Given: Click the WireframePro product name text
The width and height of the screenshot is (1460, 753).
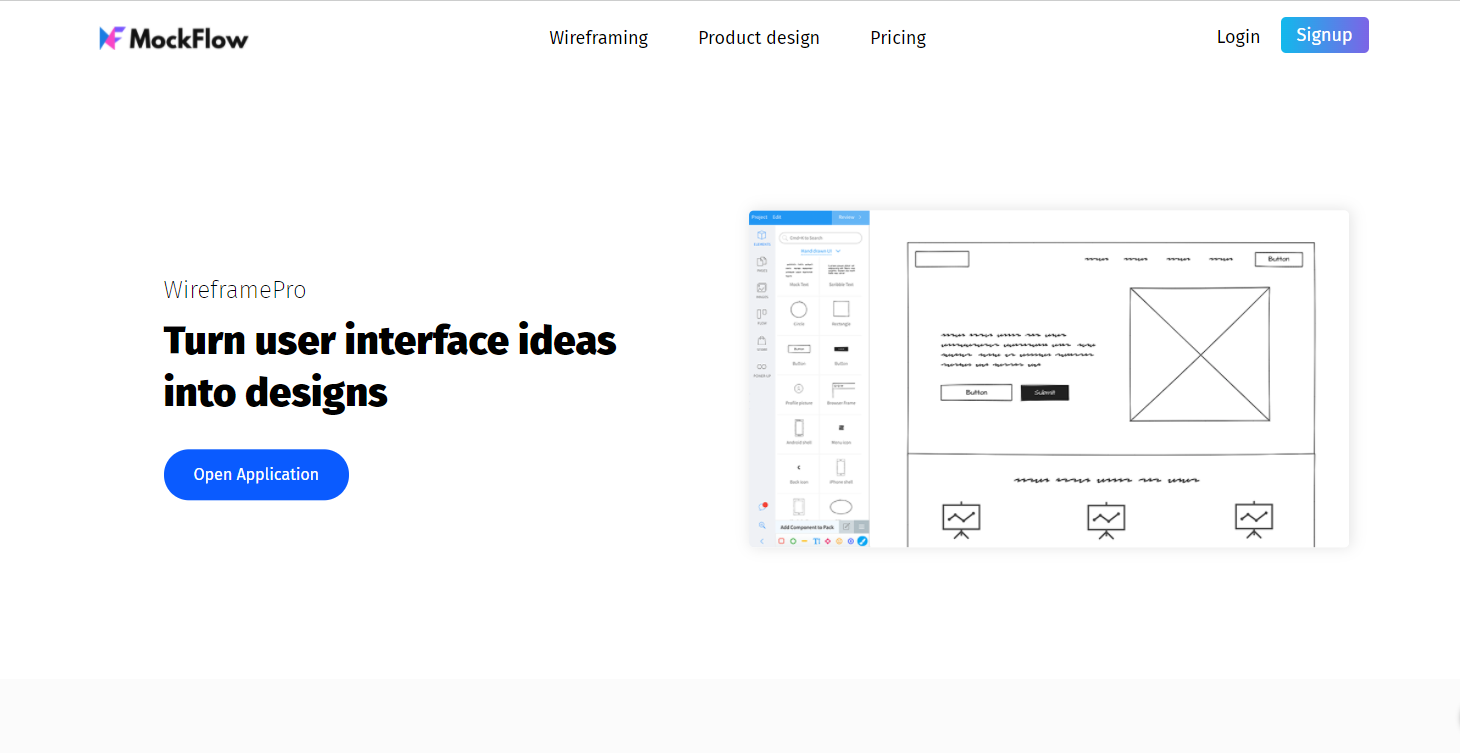Looking at the screenshot, I should [235, 290].
